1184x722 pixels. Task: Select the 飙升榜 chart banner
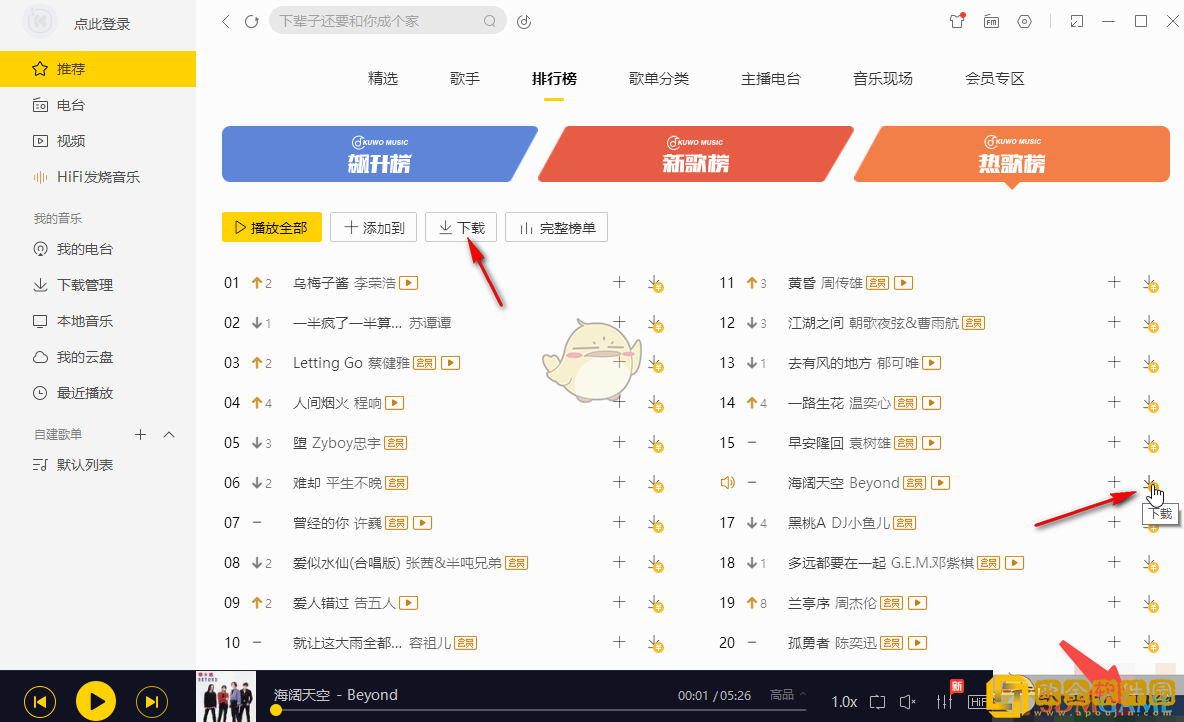pyautogui.click(x=379, y=154)
